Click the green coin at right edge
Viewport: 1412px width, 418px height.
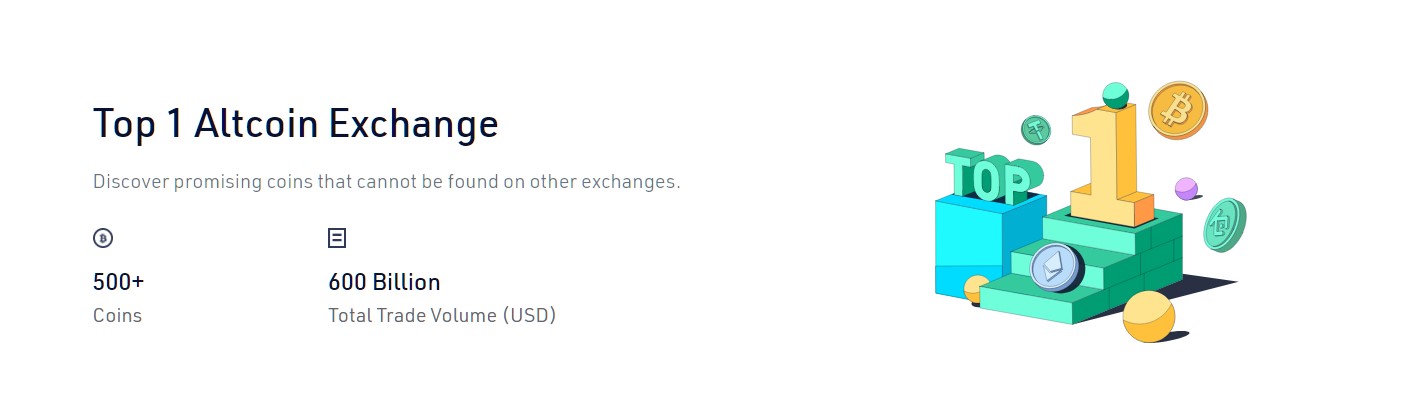1225,225
